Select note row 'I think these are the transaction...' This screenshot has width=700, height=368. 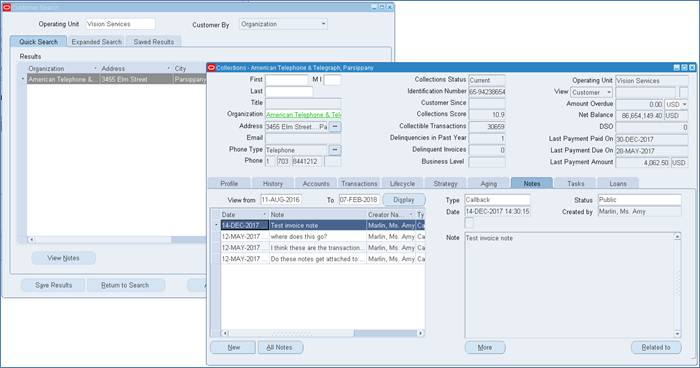(322, 248)
